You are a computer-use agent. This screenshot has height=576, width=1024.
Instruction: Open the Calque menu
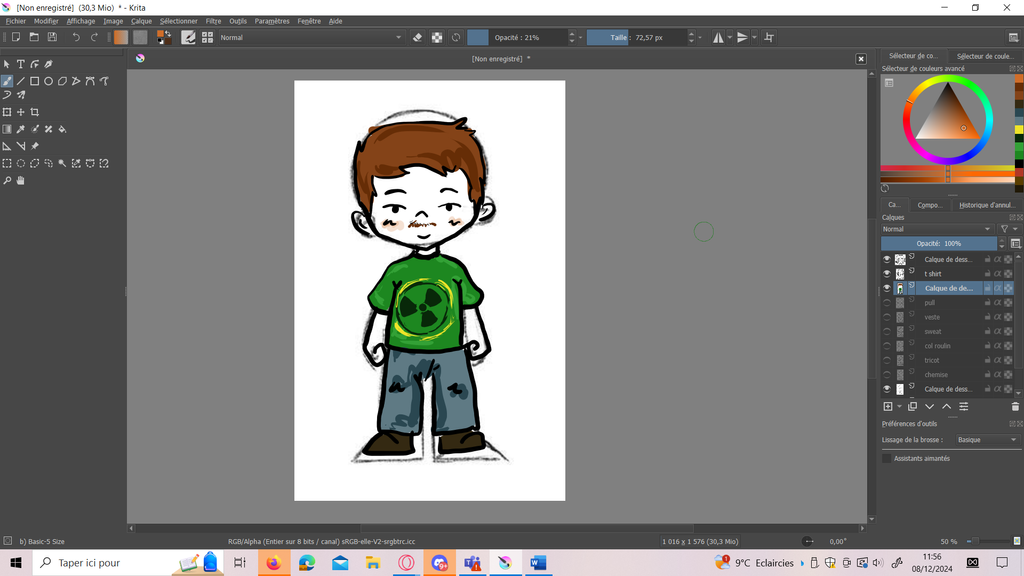[141, 21]
